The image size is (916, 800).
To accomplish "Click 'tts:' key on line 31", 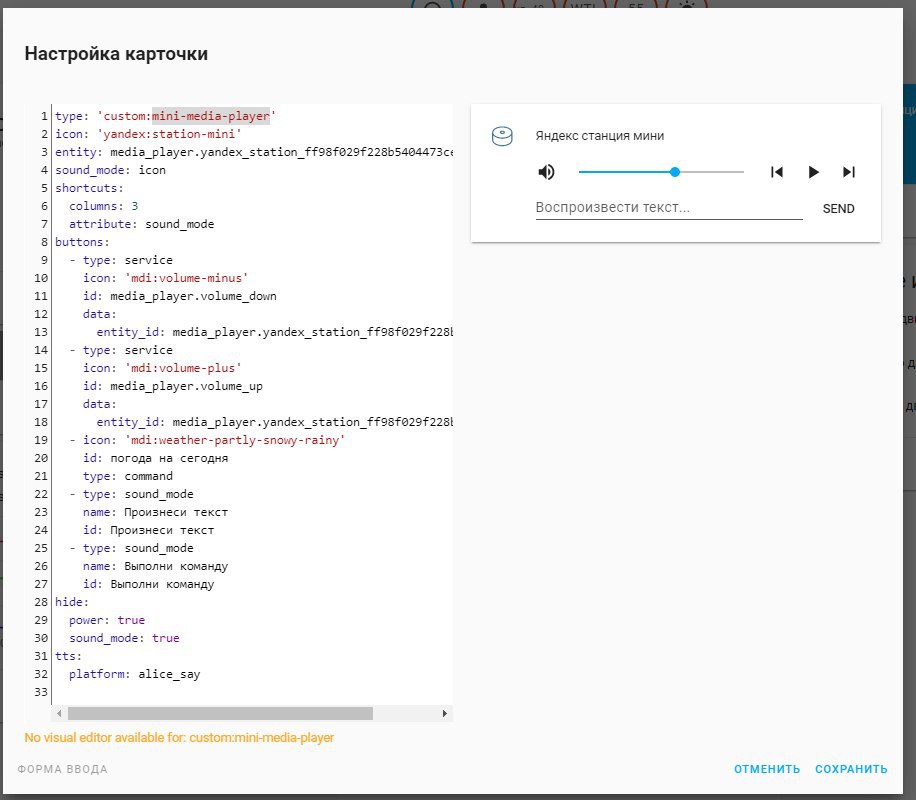I will [x=68, y=656].
